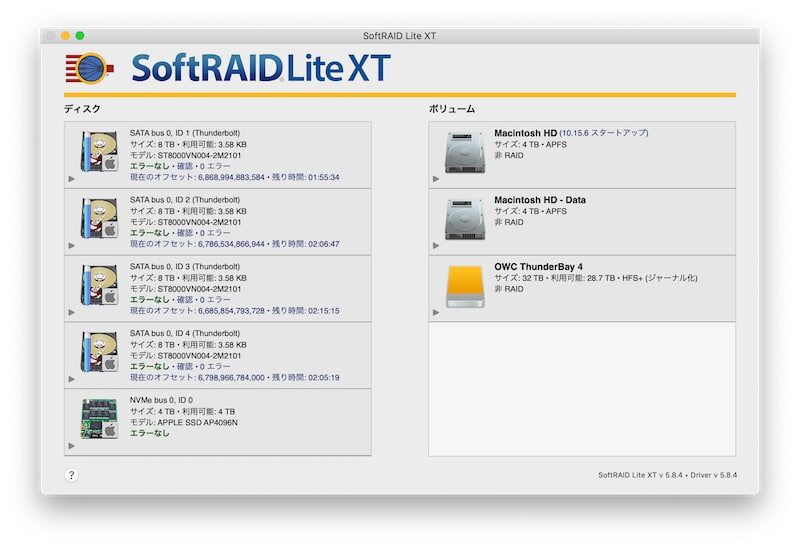
Task: Click the 'ボリューム' section heading
Action: click(452, 109)
